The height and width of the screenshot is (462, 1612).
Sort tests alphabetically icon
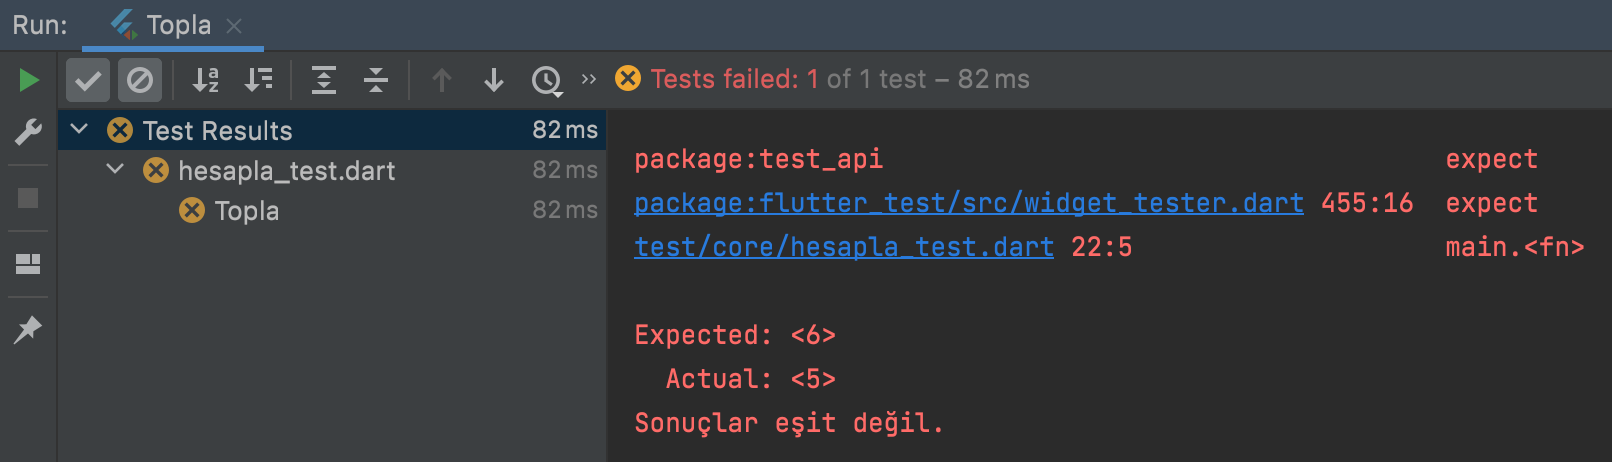pos(206,80)
